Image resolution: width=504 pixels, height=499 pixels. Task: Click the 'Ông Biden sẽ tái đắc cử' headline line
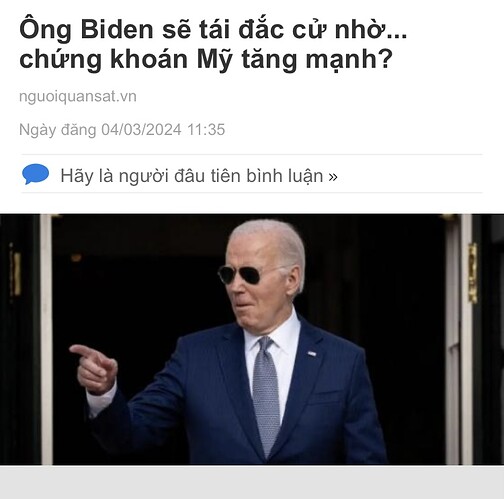[x=213, y=30]
